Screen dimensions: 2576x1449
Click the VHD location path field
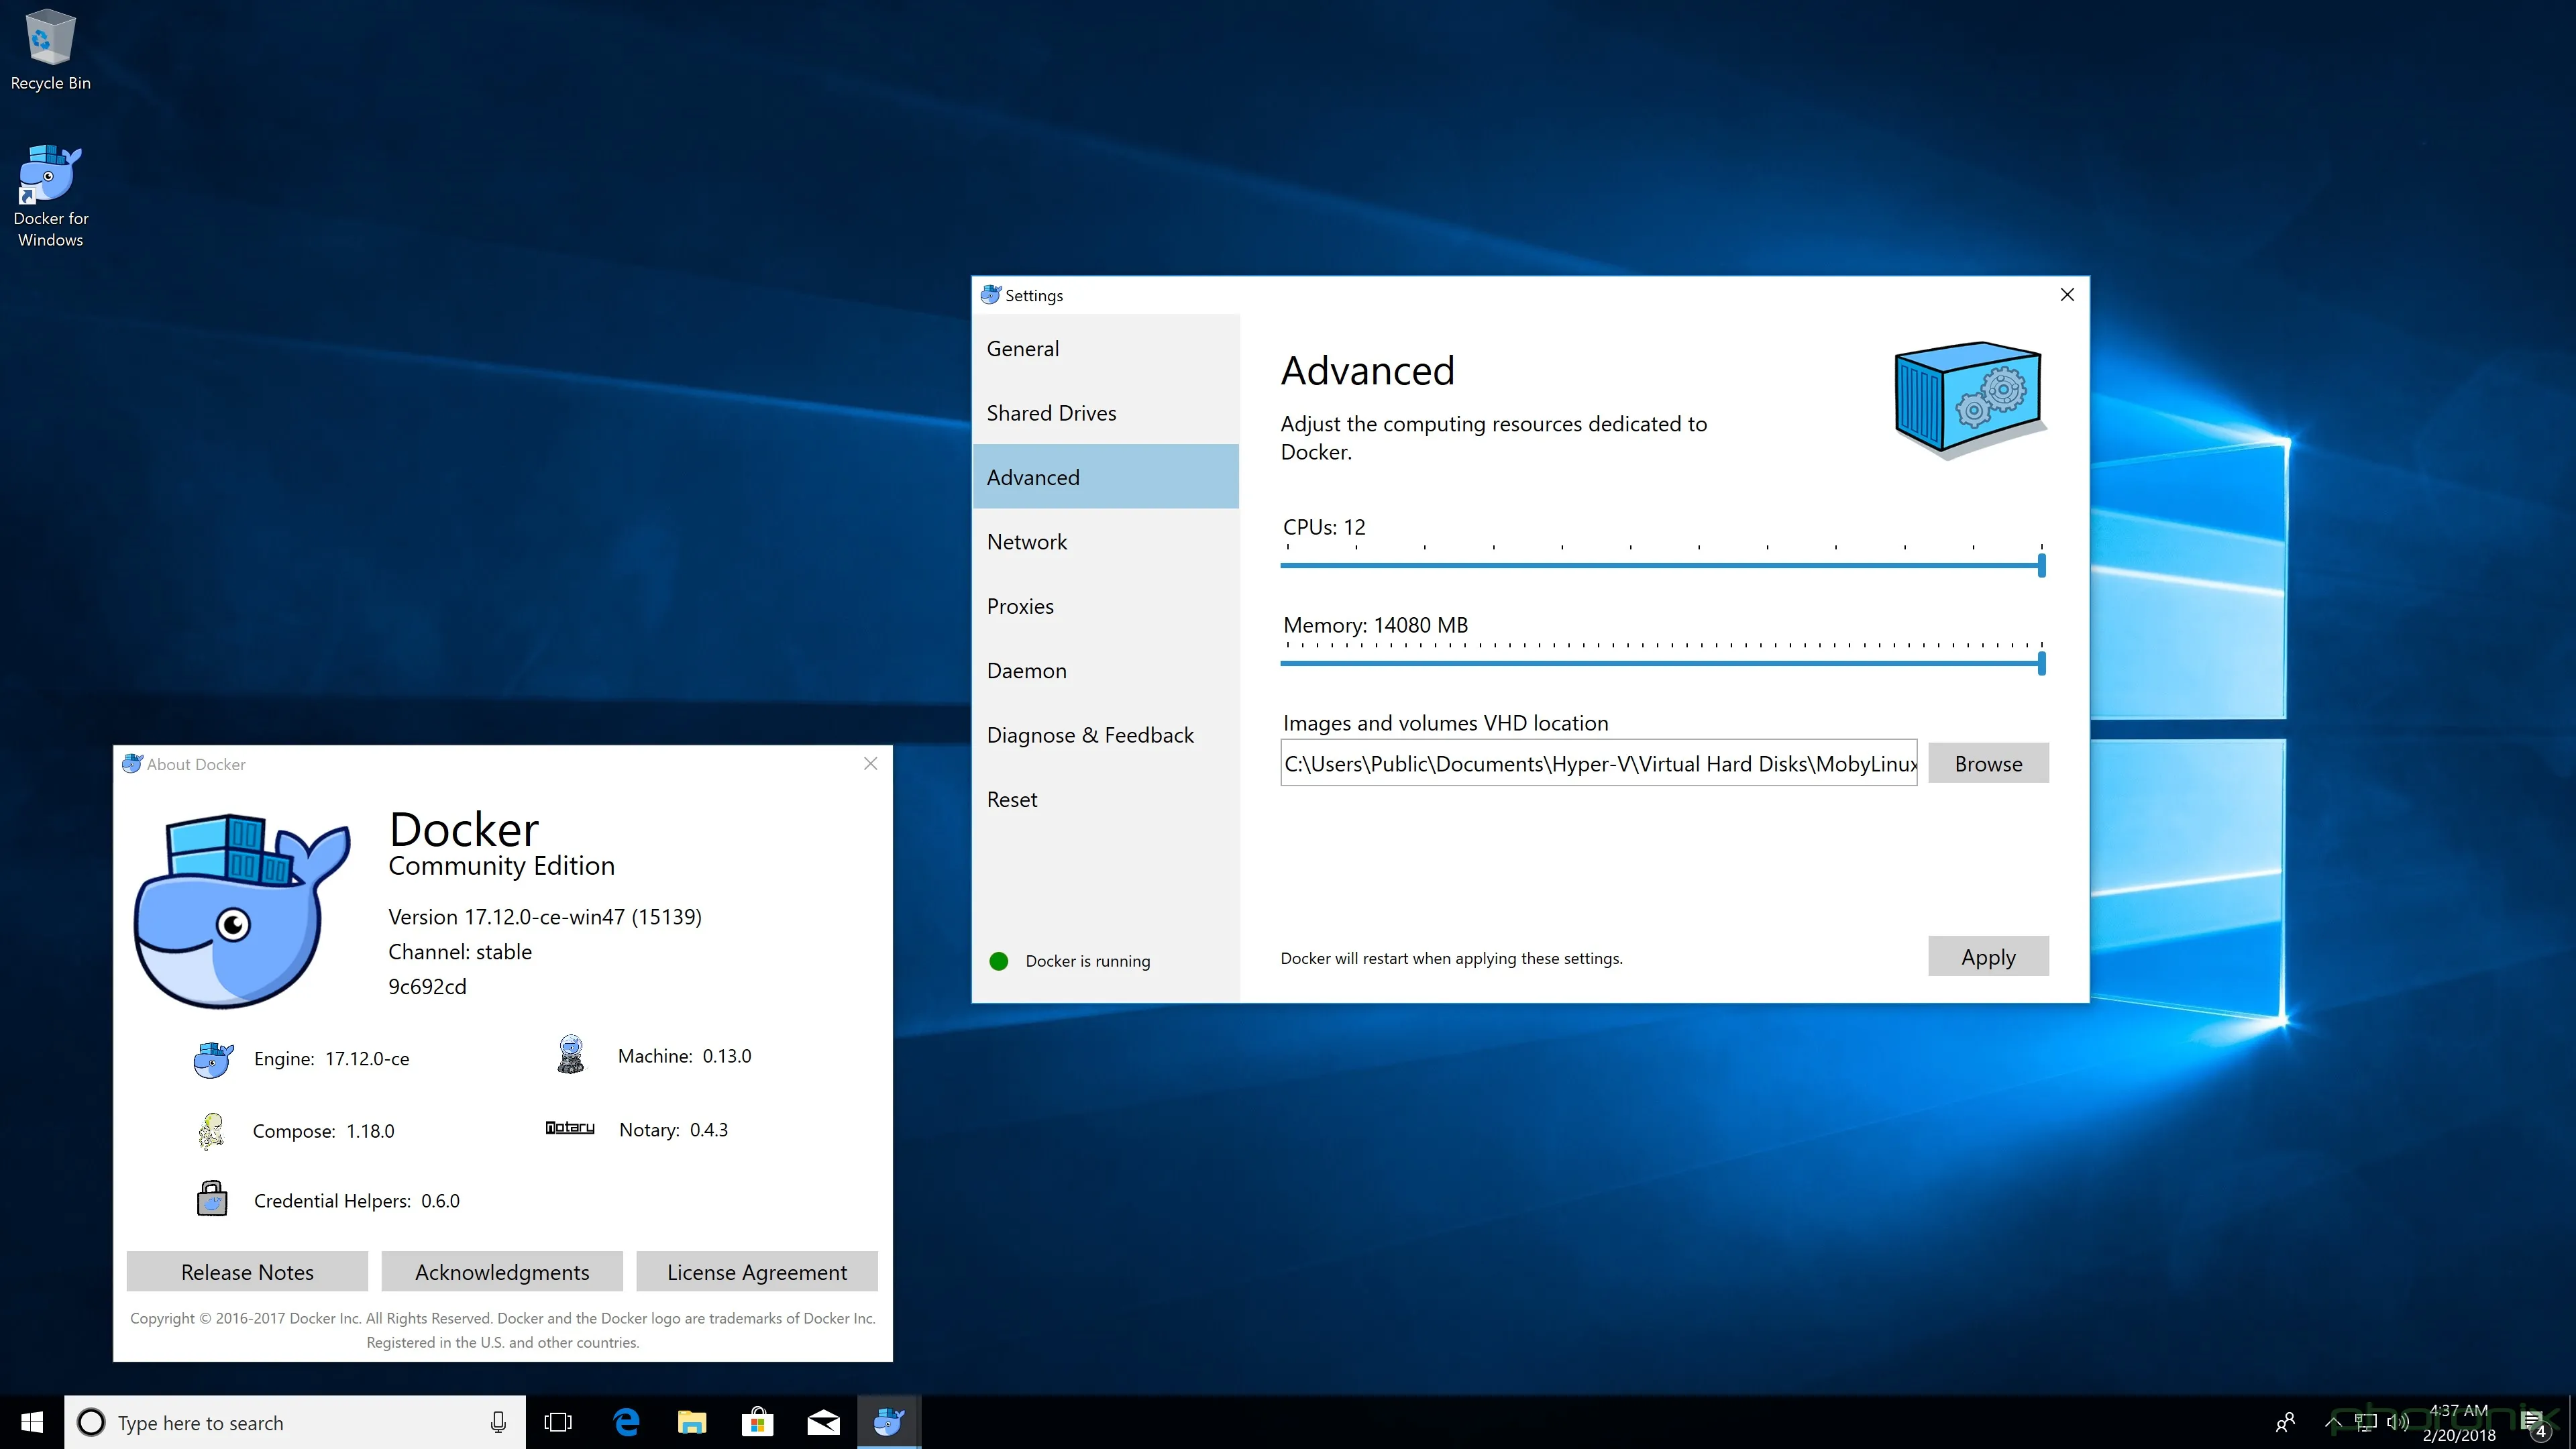click(x=1598, y=764)
